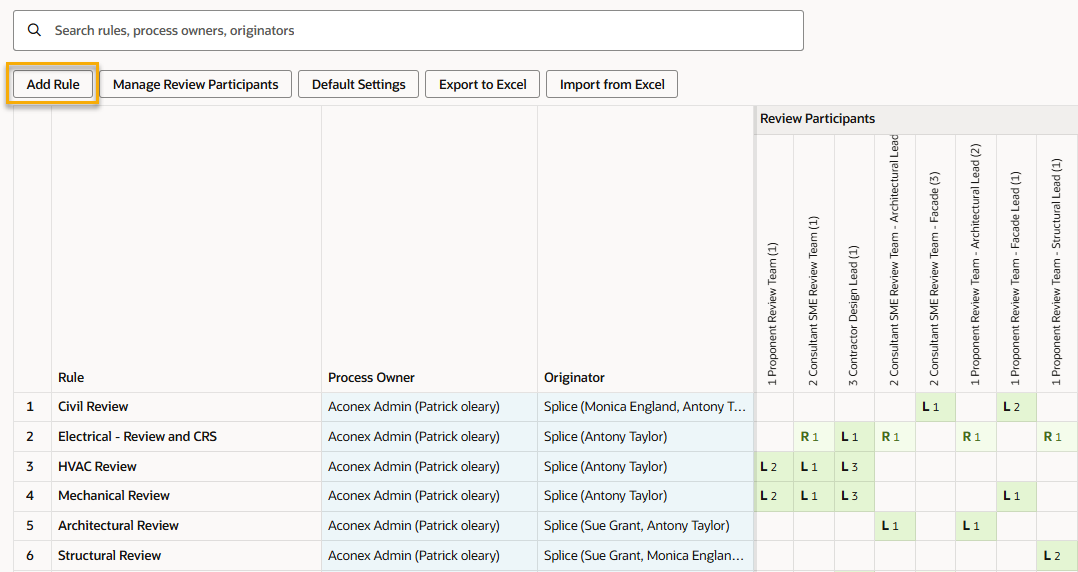
Task: Open the Civil Review rule
Action: 93,407
